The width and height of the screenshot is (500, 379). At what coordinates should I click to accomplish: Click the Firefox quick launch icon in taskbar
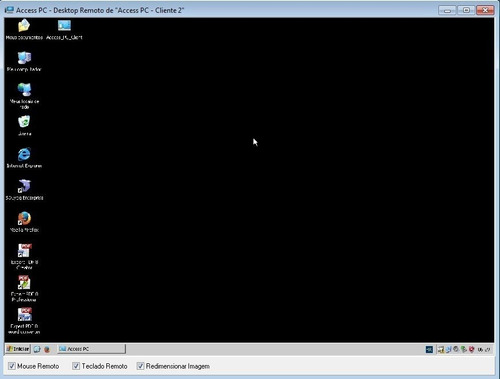(x=47, y=349)
